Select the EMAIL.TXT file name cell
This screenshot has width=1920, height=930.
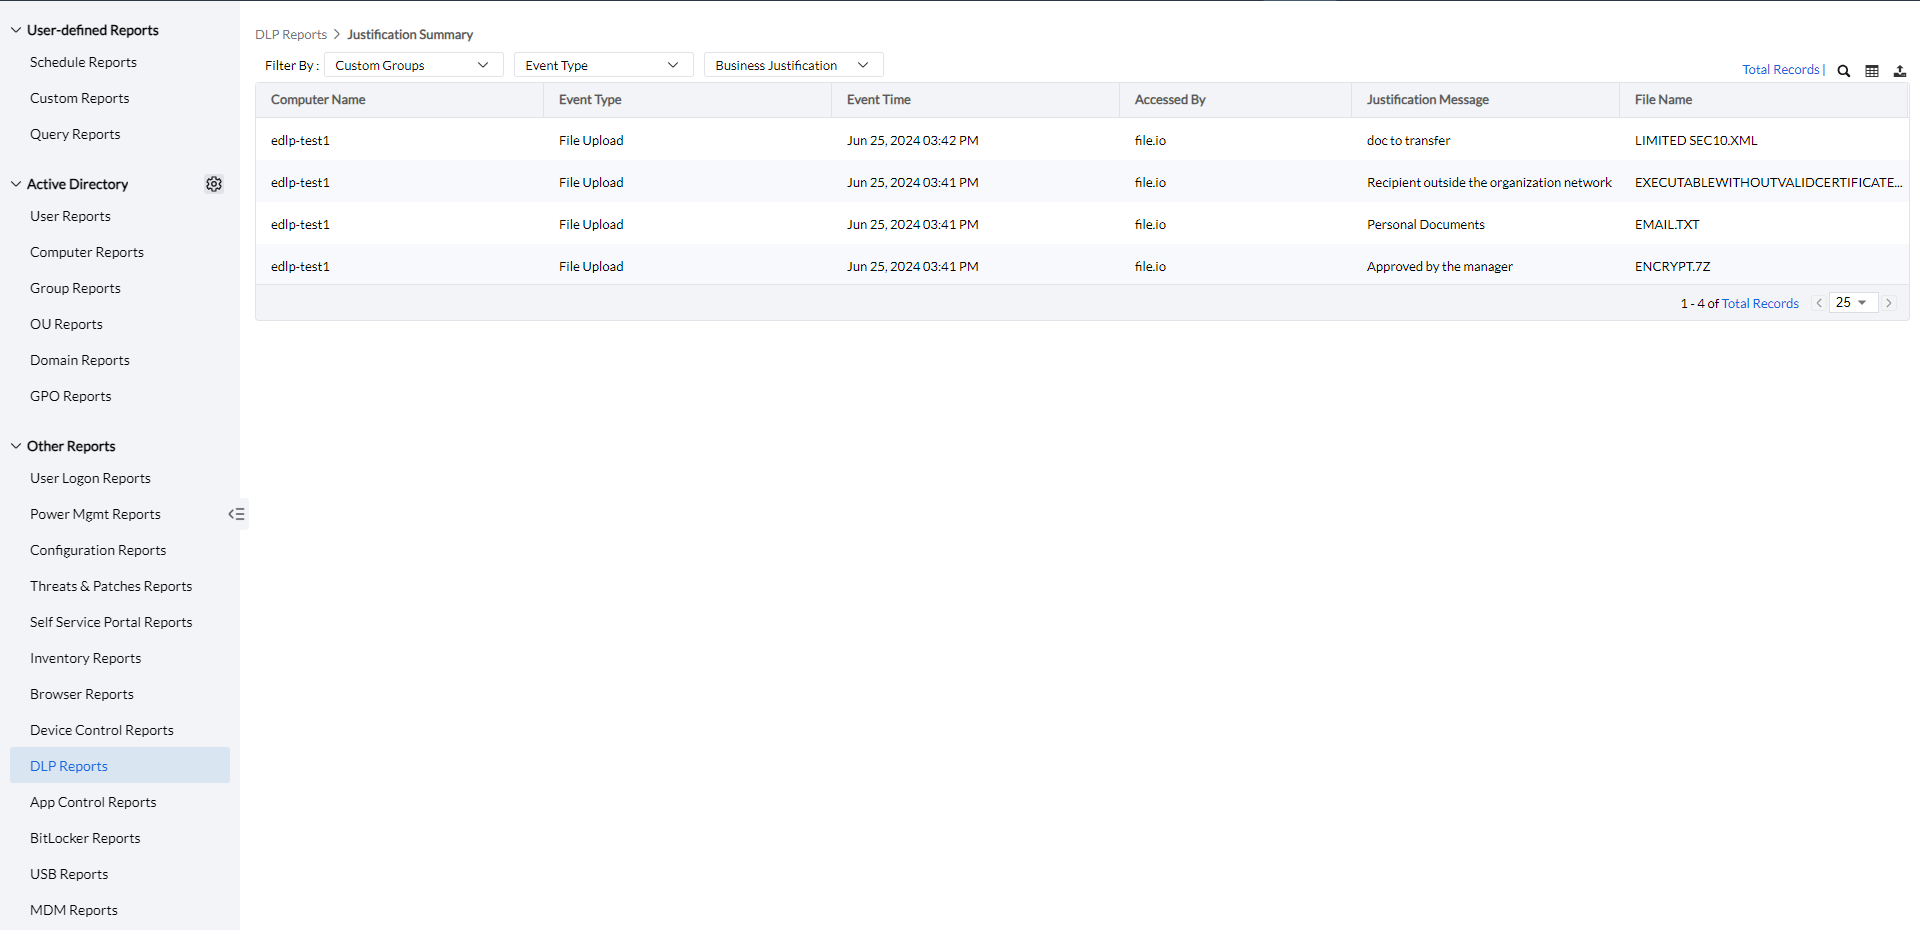tap(1667, 225)
